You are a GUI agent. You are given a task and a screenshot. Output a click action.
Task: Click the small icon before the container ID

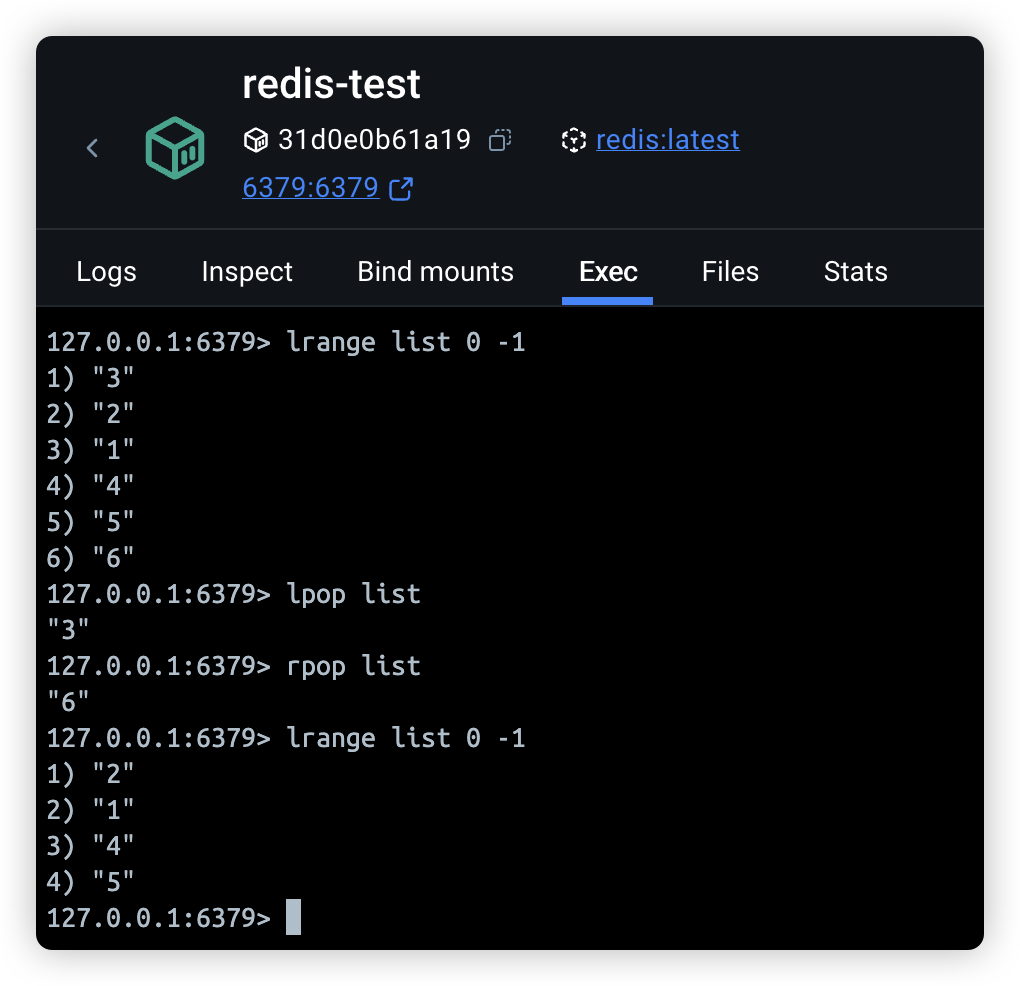(256, 140)
